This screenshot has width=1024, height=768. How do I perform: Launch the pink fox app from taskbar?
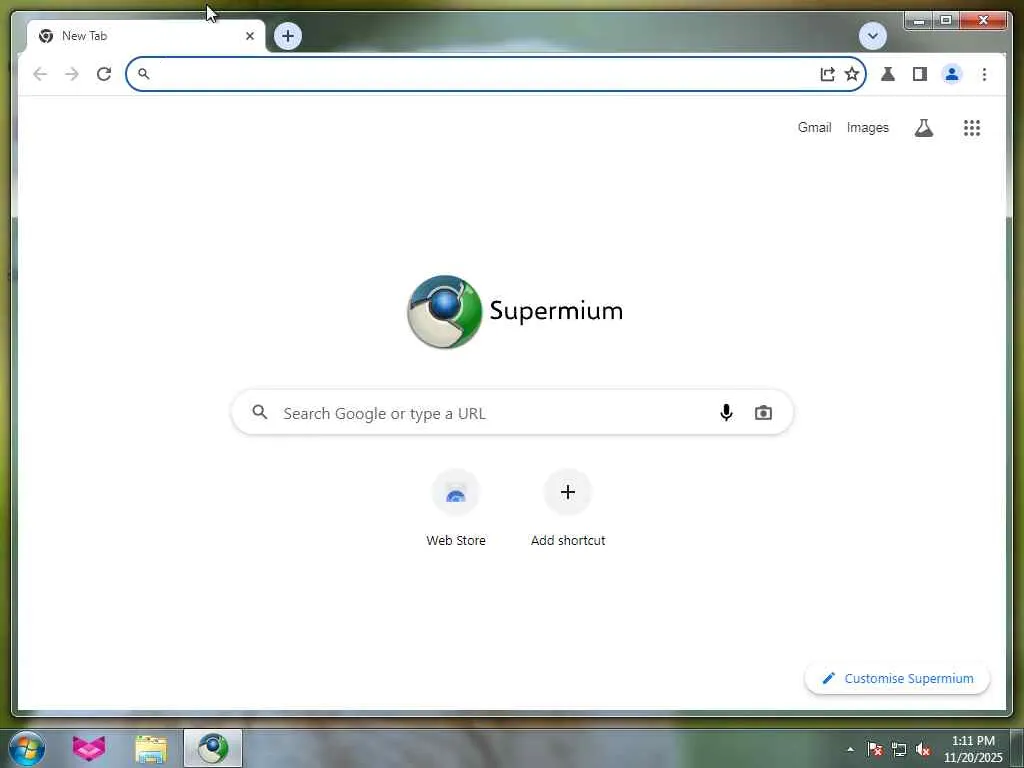(x=89, y=748)
